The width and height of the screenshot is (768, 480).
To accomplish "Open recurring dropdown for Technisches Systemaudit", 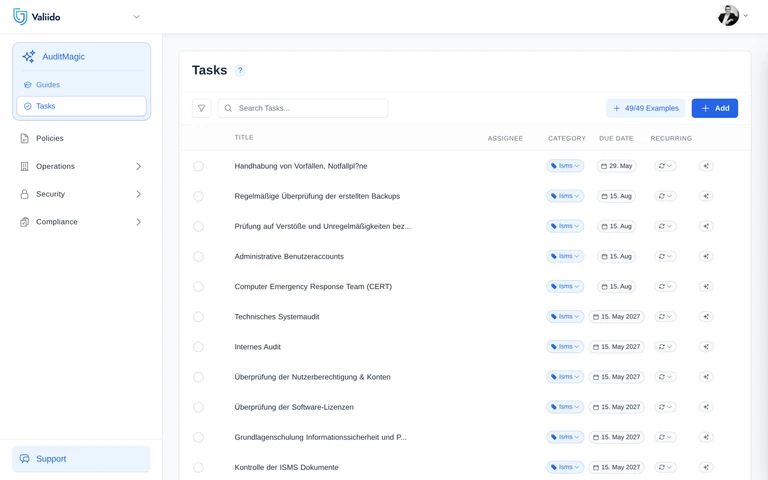I will (x=665, y=317).
